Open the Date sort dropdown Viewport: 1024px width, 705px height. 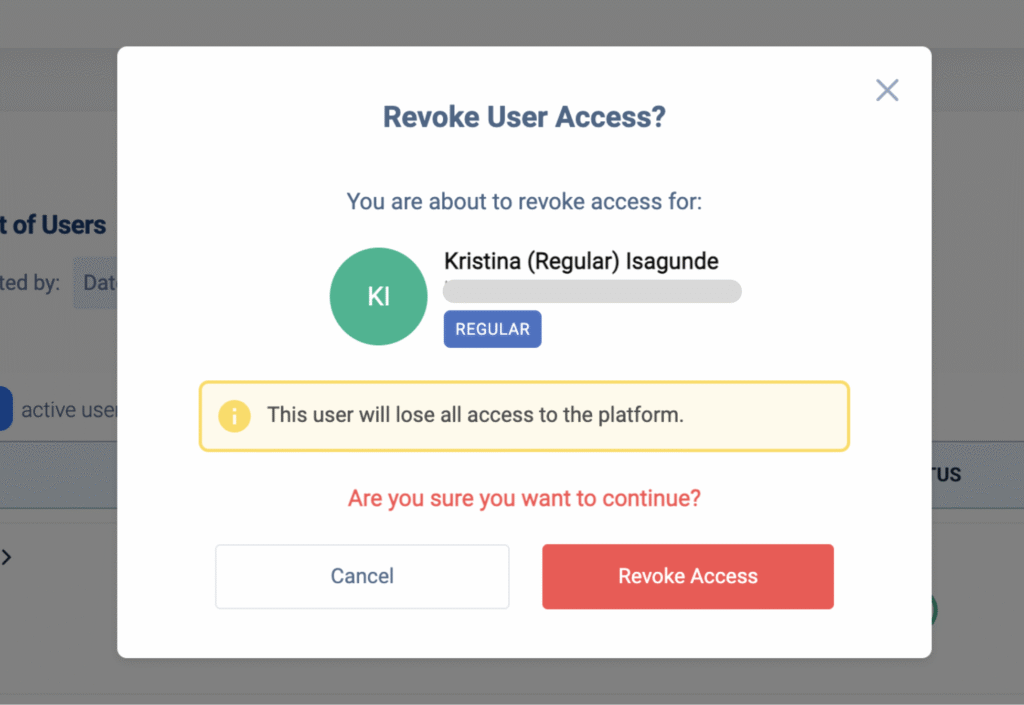coord(97,283)
